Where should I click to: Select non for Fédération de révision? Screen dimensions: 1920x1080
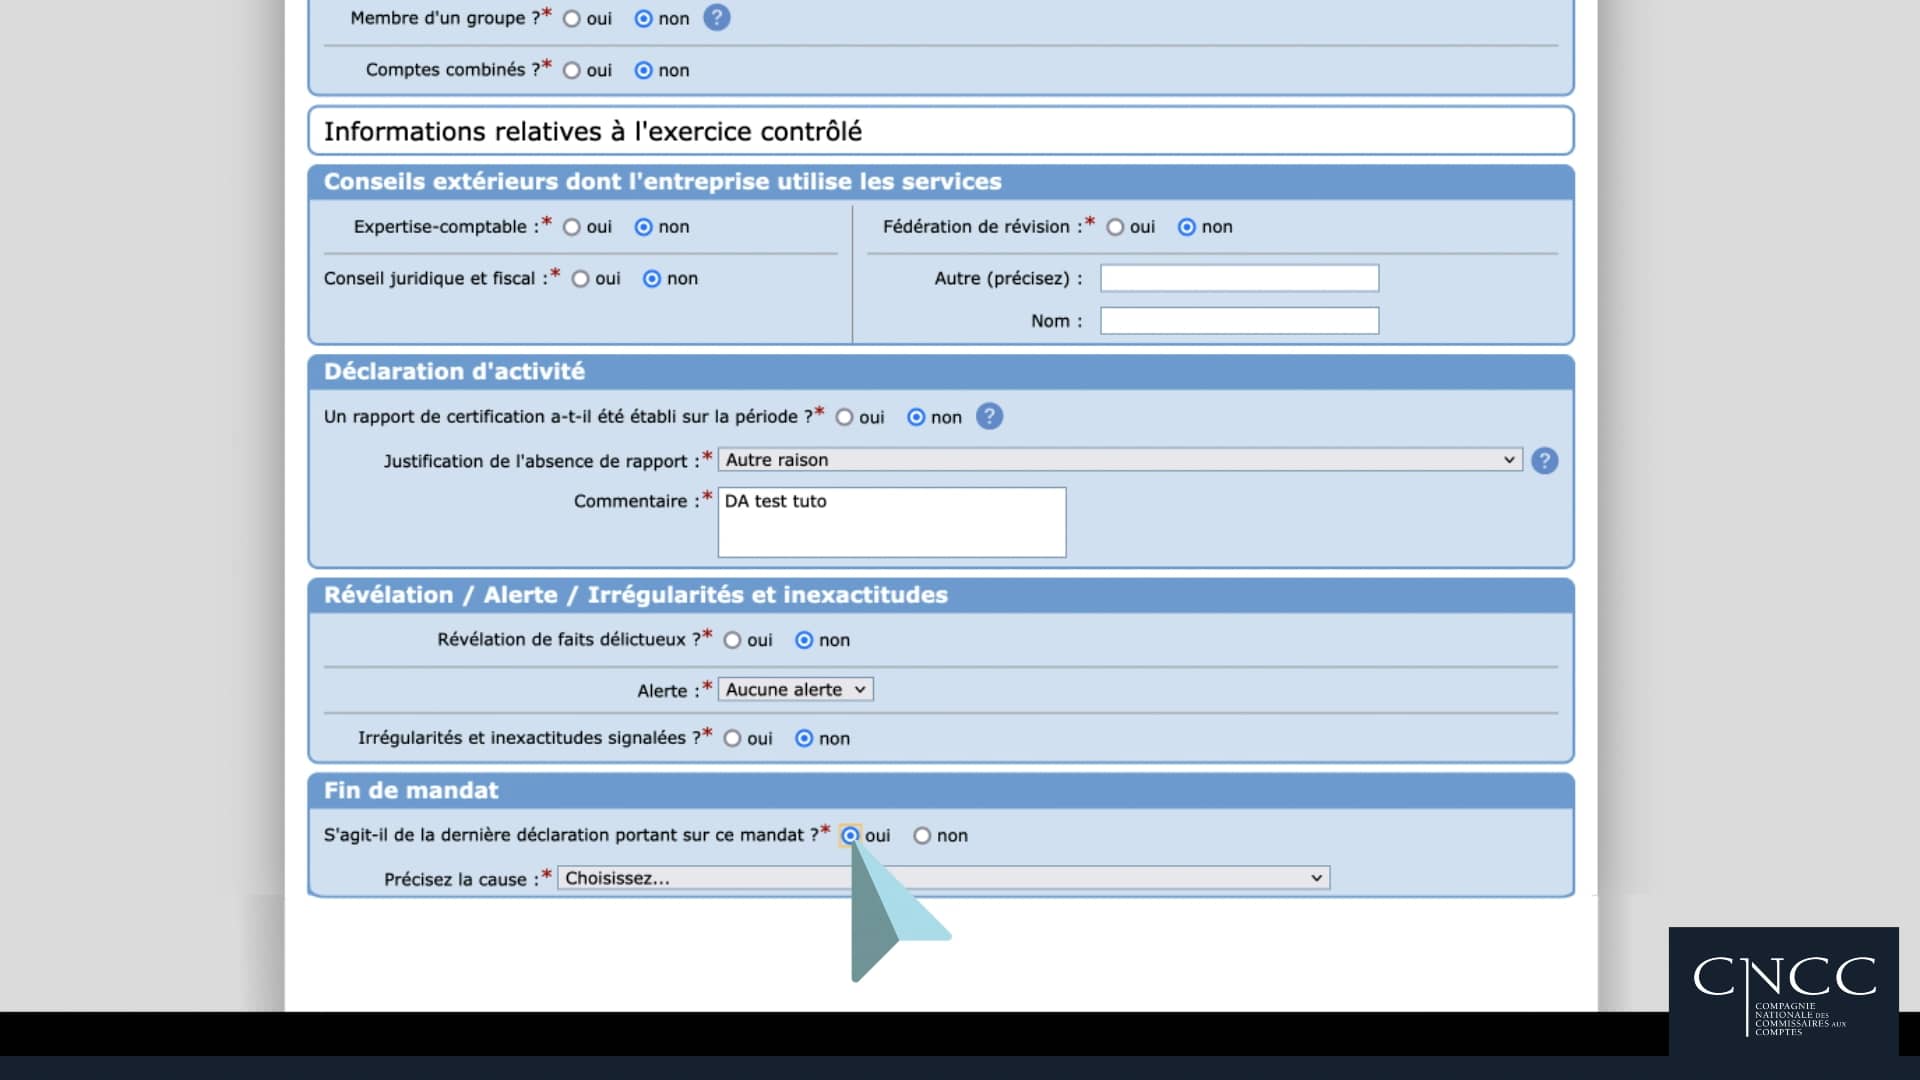point(1186,228)
